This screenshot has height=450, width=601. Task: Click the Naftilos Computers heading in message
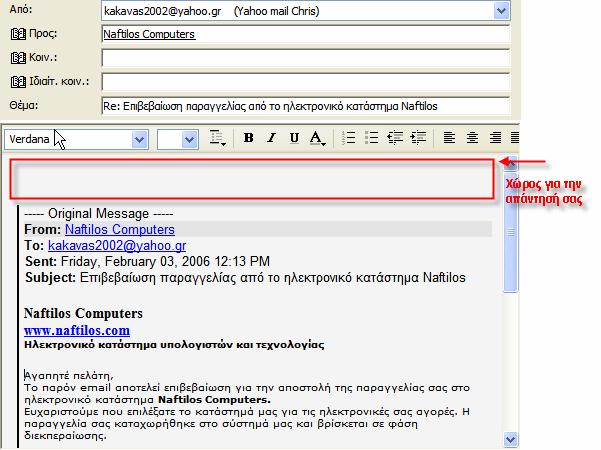pyautogui.click(x=83, y=314)
